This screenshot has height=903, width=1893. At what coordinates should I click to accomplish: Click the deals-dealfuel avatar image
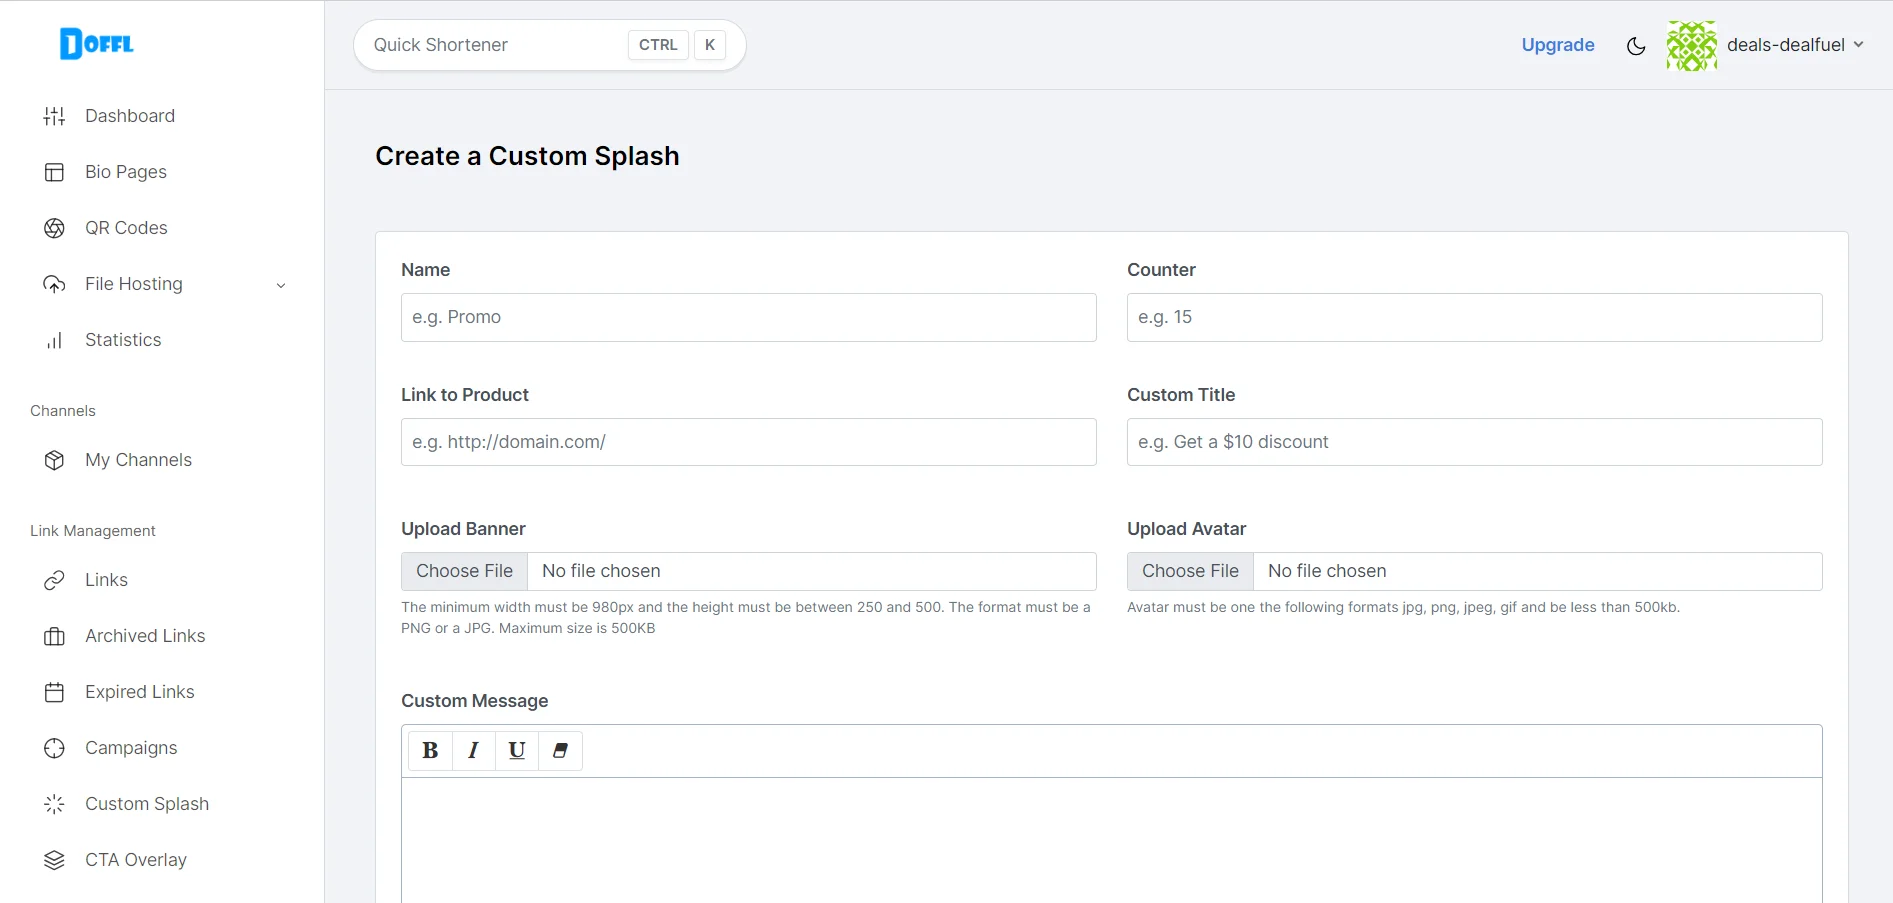(1692, 45)
